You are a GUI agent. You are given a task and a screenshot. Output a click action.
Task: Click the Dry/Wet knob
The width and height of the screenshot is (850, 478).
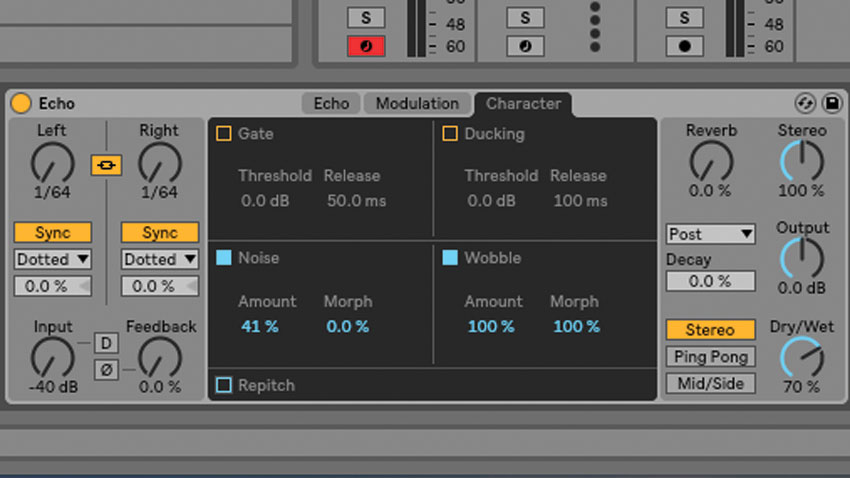click(802, 358)
